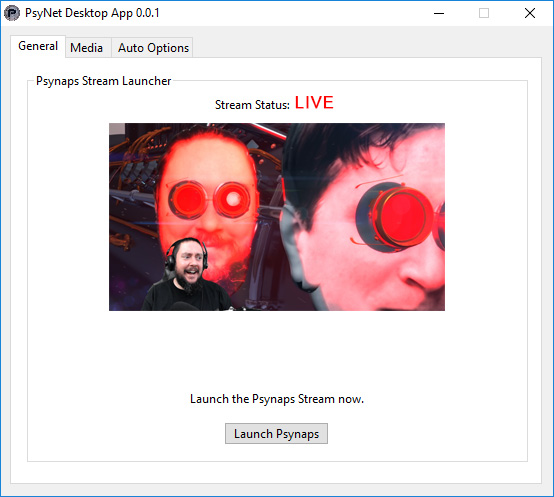Open the Media tab
Image resolution: width=554 pixels, height=497 pixels.
(x=87, y=48)
